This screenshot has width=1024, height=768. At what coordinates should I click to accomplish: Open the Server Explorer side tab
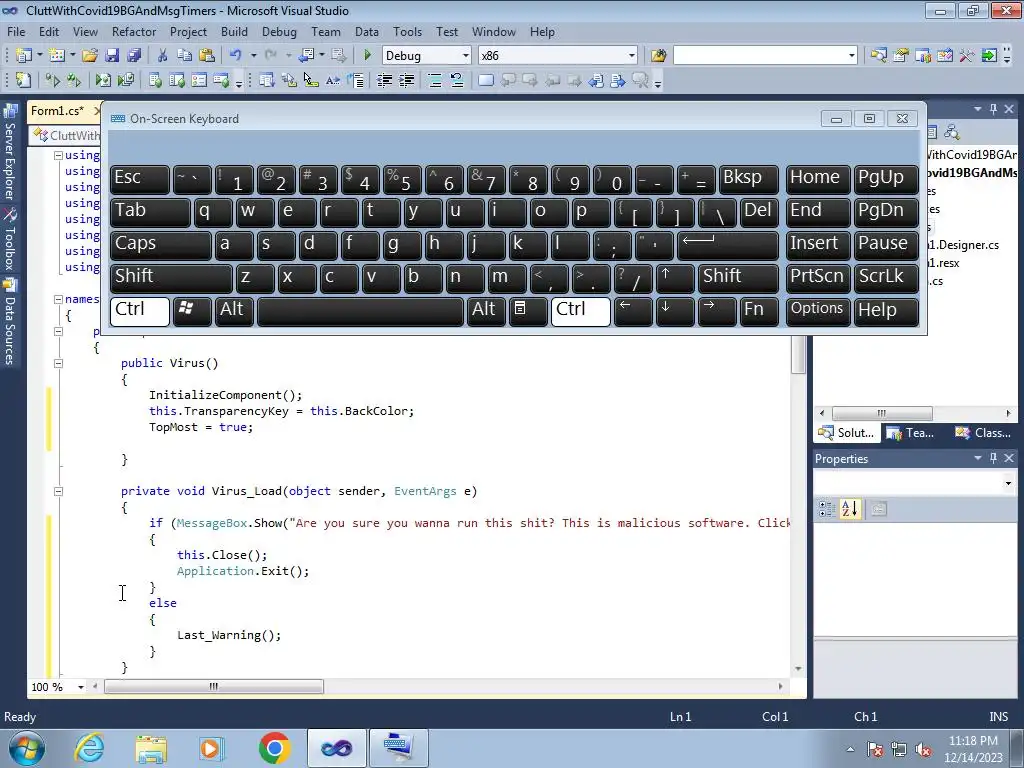[x=10, y=153]
